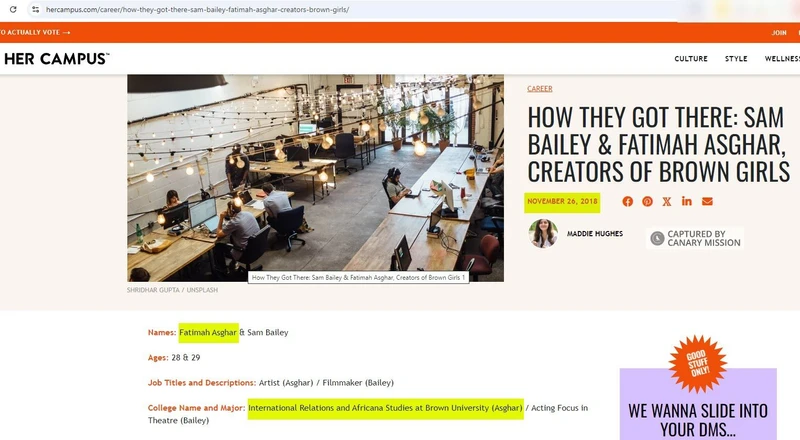The image size is (800, 440).
Task: Click the Captured by Canary Mission badge
Action: (x=696, y=238)
